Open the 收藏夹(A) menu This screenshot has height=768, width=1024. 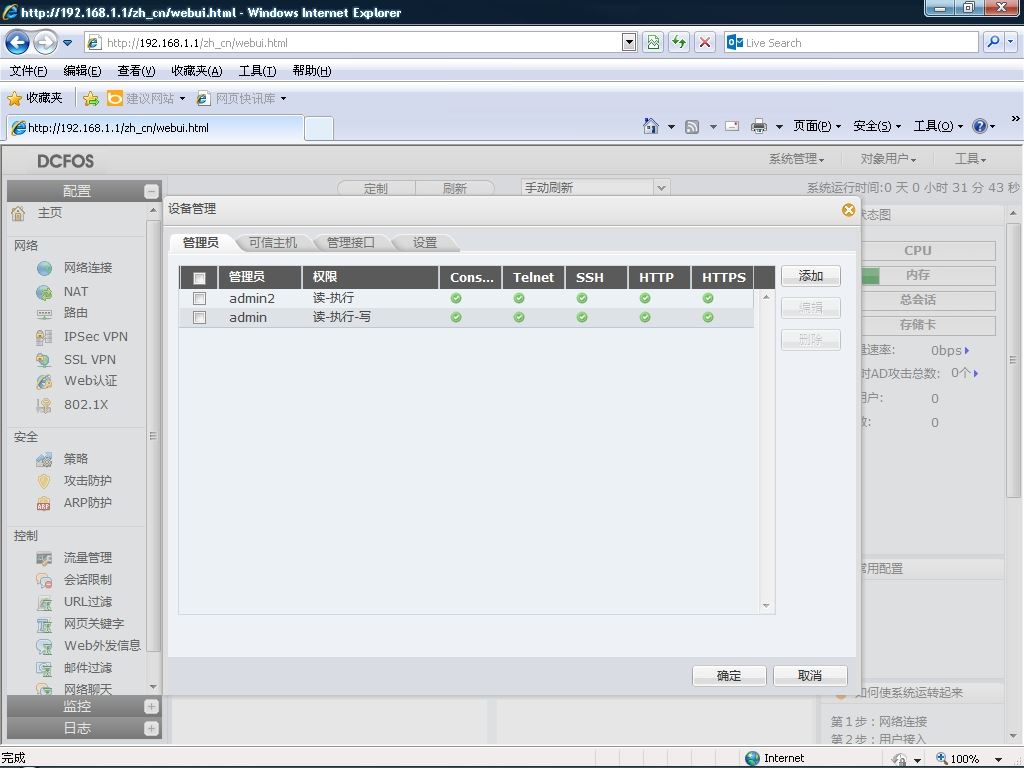pyautogui.click(x=197, y=71)
